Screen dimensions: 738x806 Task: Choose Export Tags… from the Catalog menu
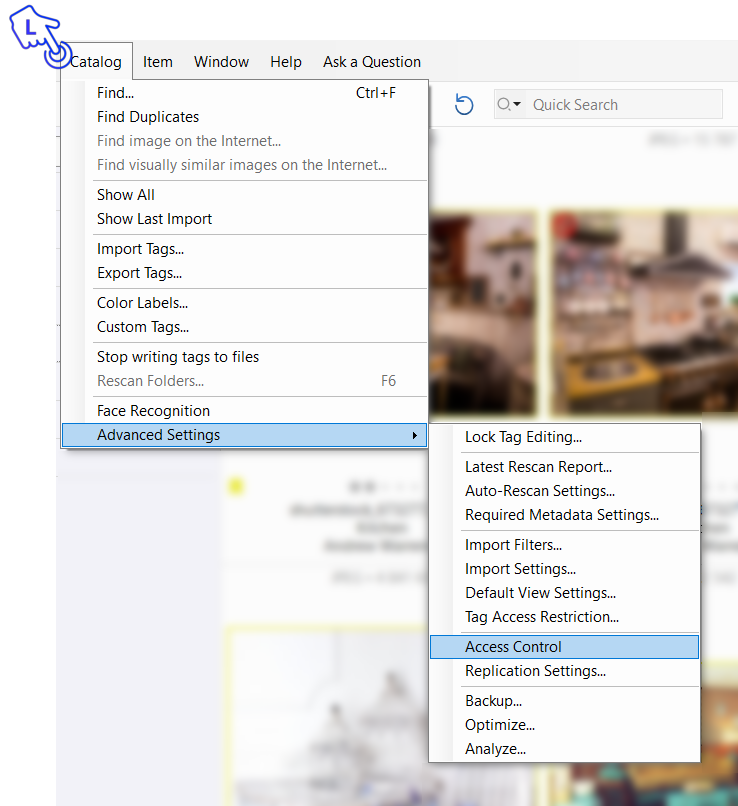click(x=139, y=273)
